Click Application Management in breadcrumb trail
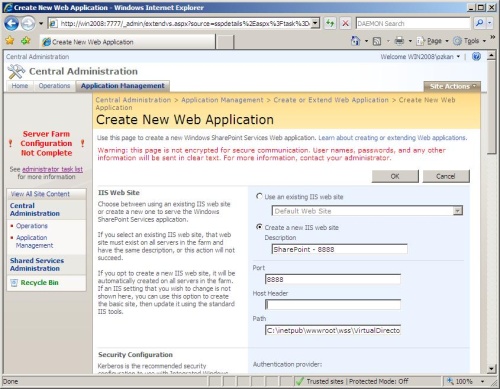The width and height of the screenshot is (500, 389). [x=222, y=100]
